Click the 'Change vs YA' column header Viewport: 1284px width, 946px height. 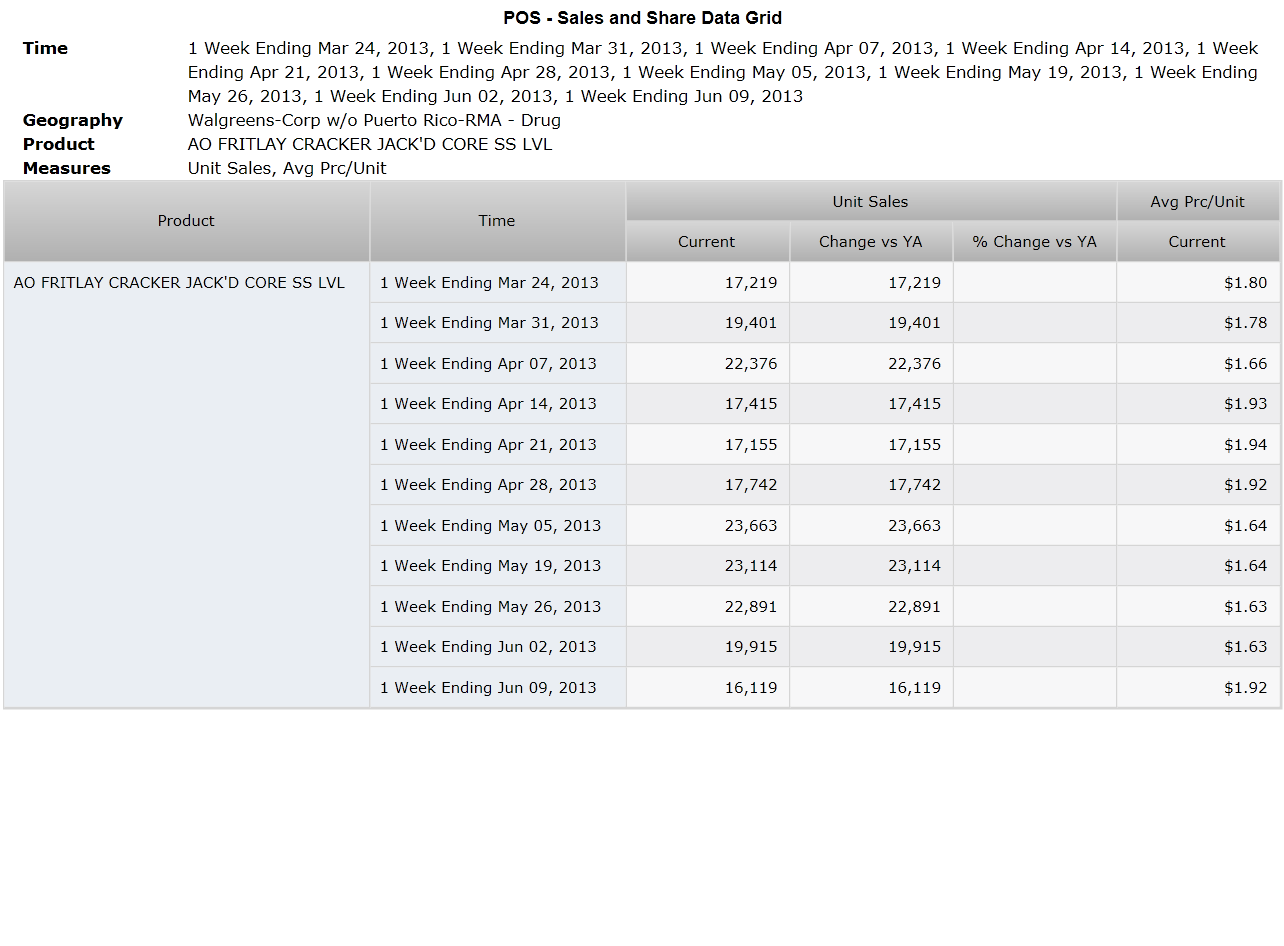(x=871, y=242)
